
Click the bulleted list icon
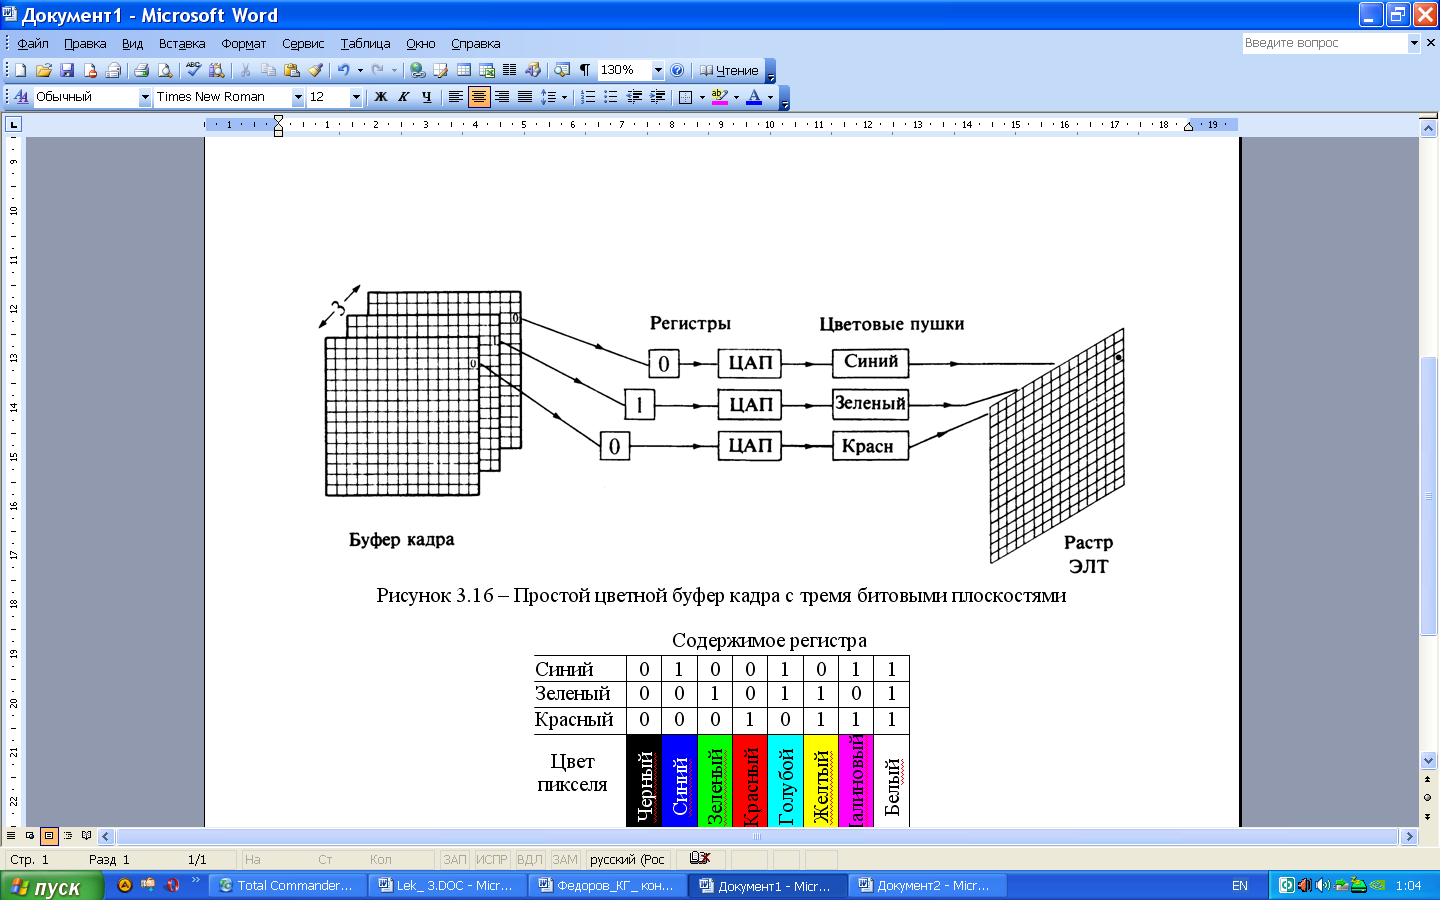pyautogui.click(x=611, y=97)
